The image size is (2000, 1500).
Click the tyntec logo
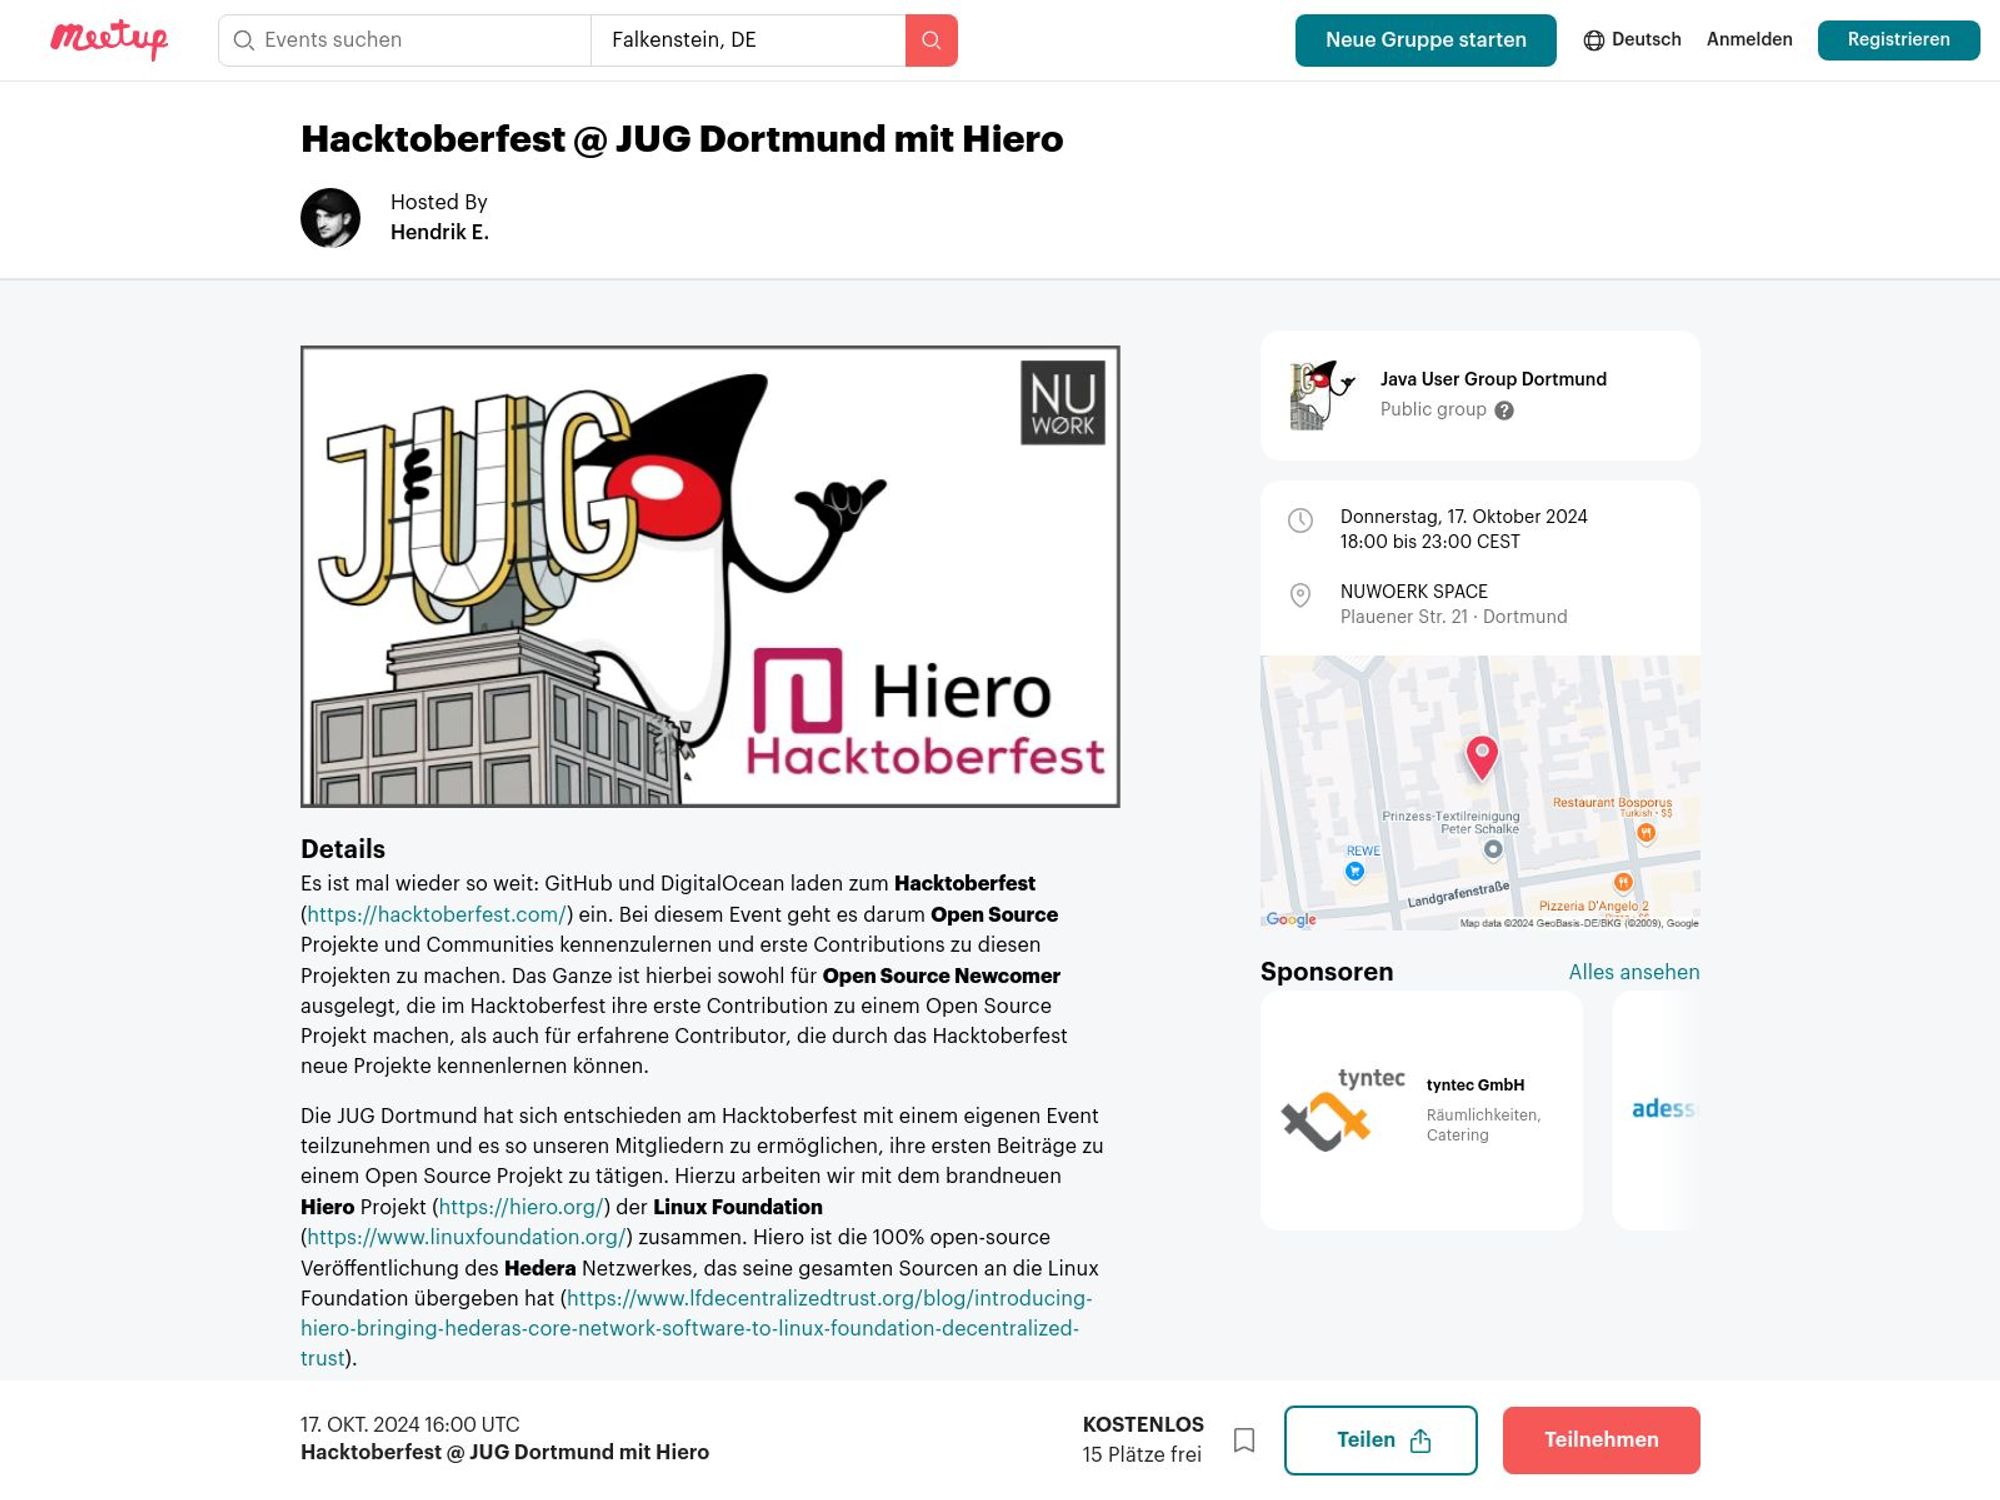click(1343, 1109)
